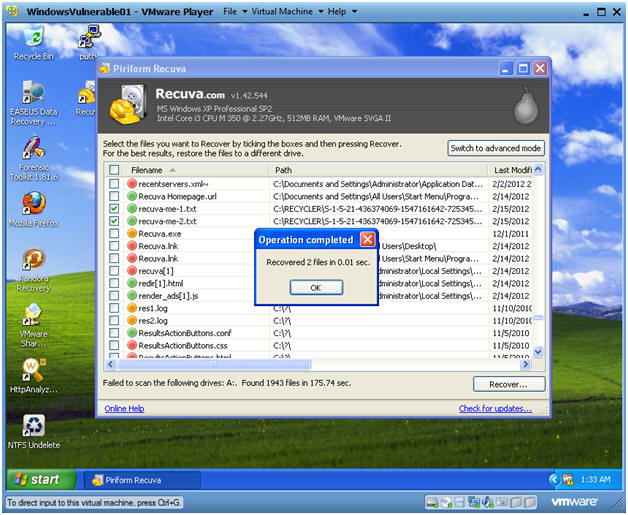Click the file list scroll down arrow
Screen dimensions: 628x515
click(x=538, y=352)
